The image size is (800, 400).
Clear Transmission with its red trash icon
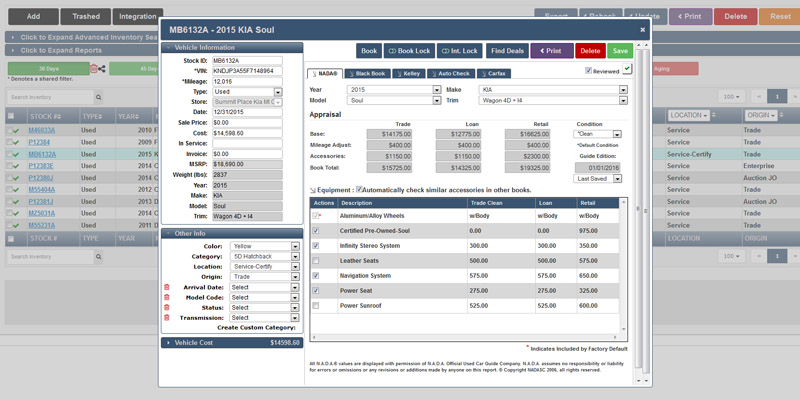(166, 317)
